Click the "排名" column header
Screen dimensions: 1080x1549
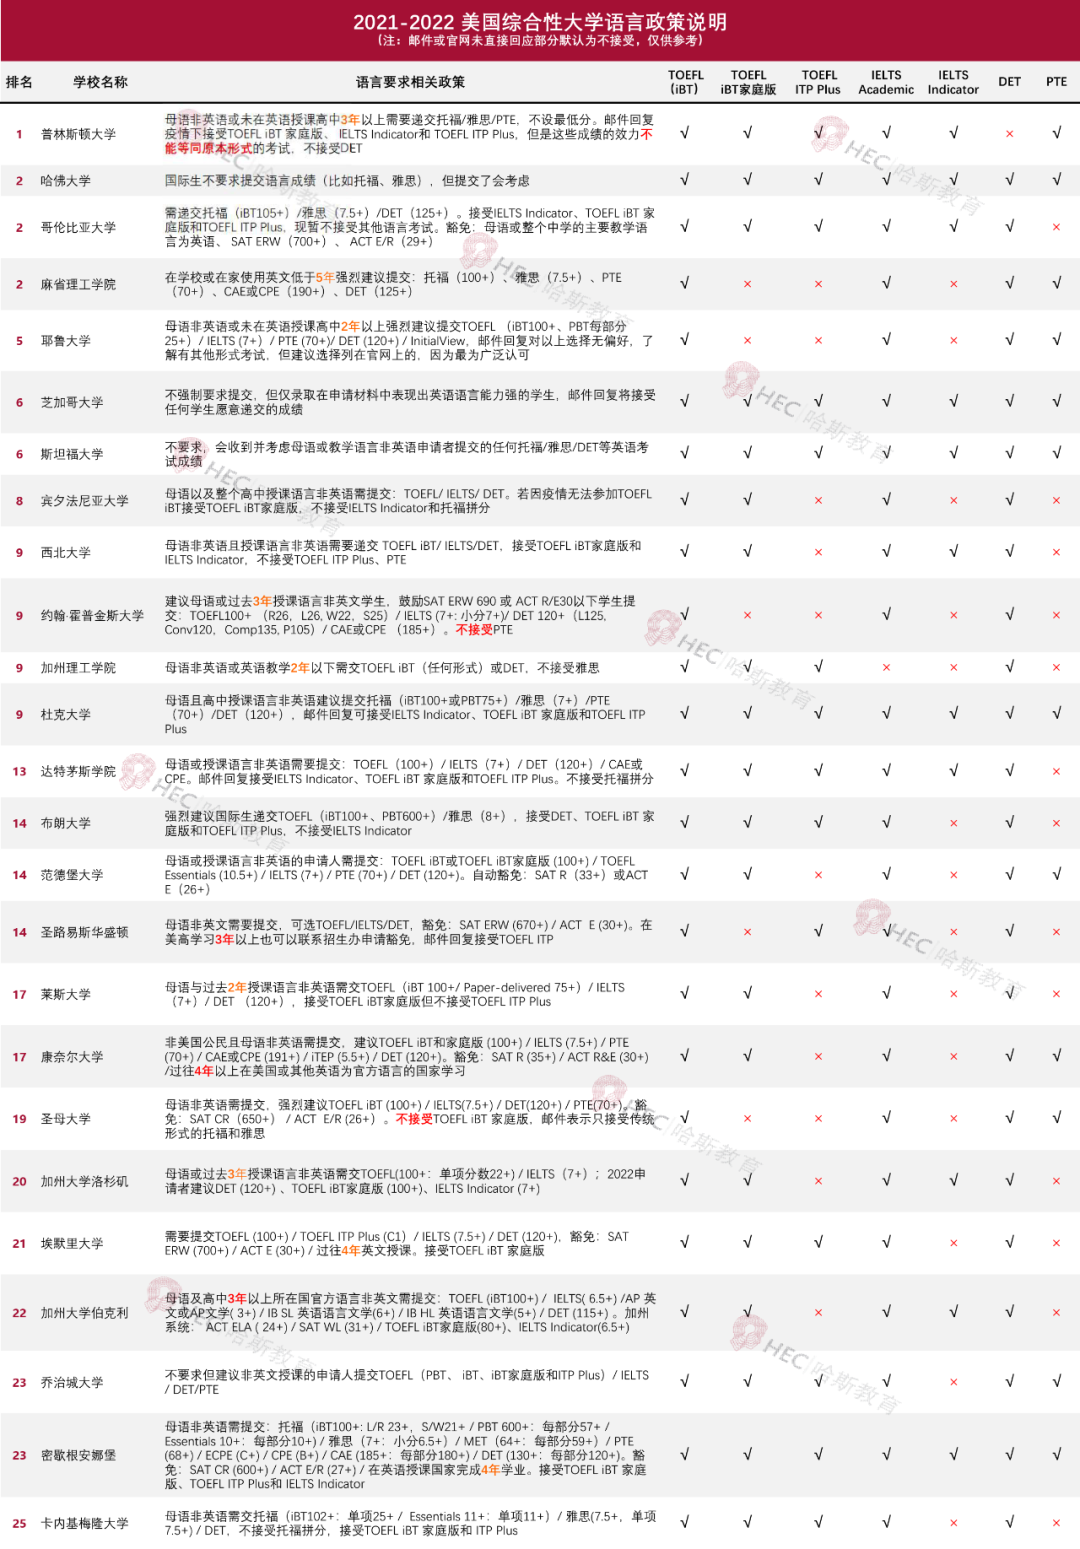[x=19, y=82]
